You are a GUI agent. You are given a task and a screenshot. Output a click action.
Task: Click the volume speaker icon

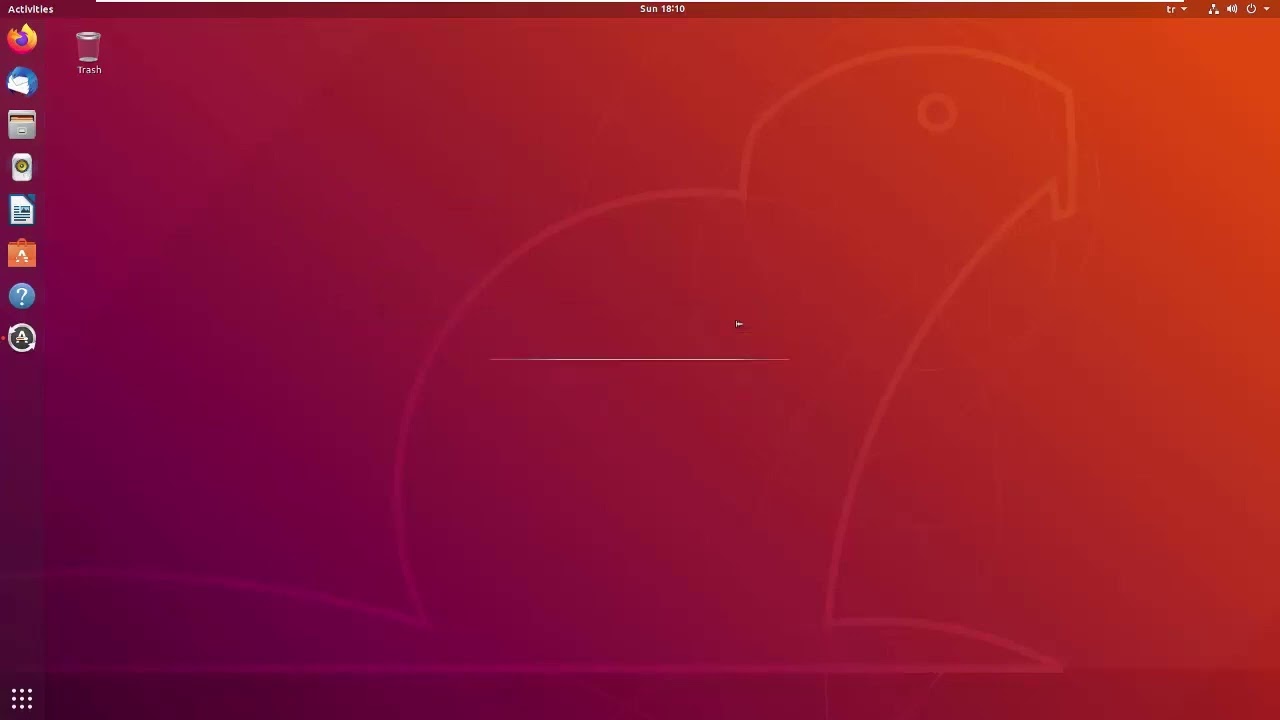pyautogui.click(x=1232, y=9)
